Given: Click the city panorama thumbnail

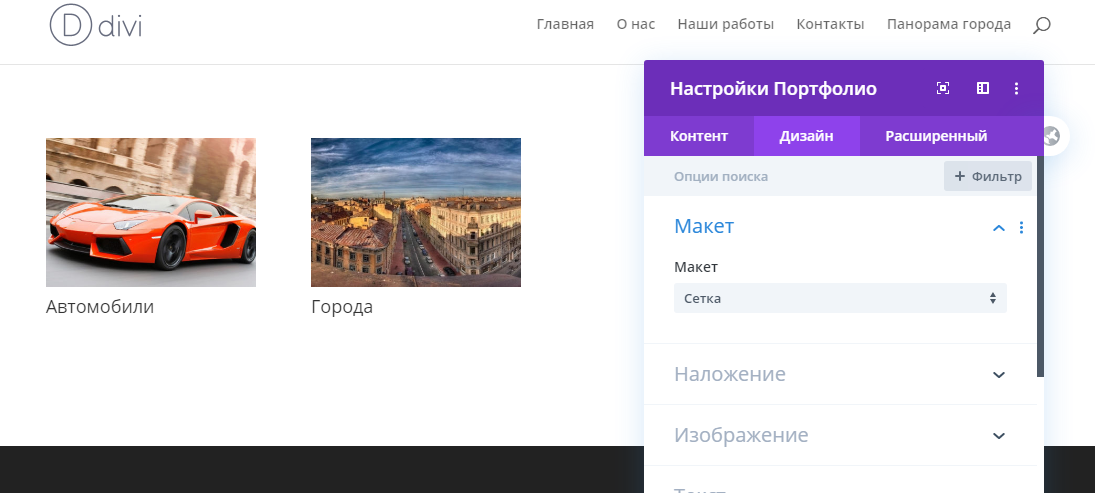Looking at the screenshot, I should pyautogui.click(x=416, y=212).
